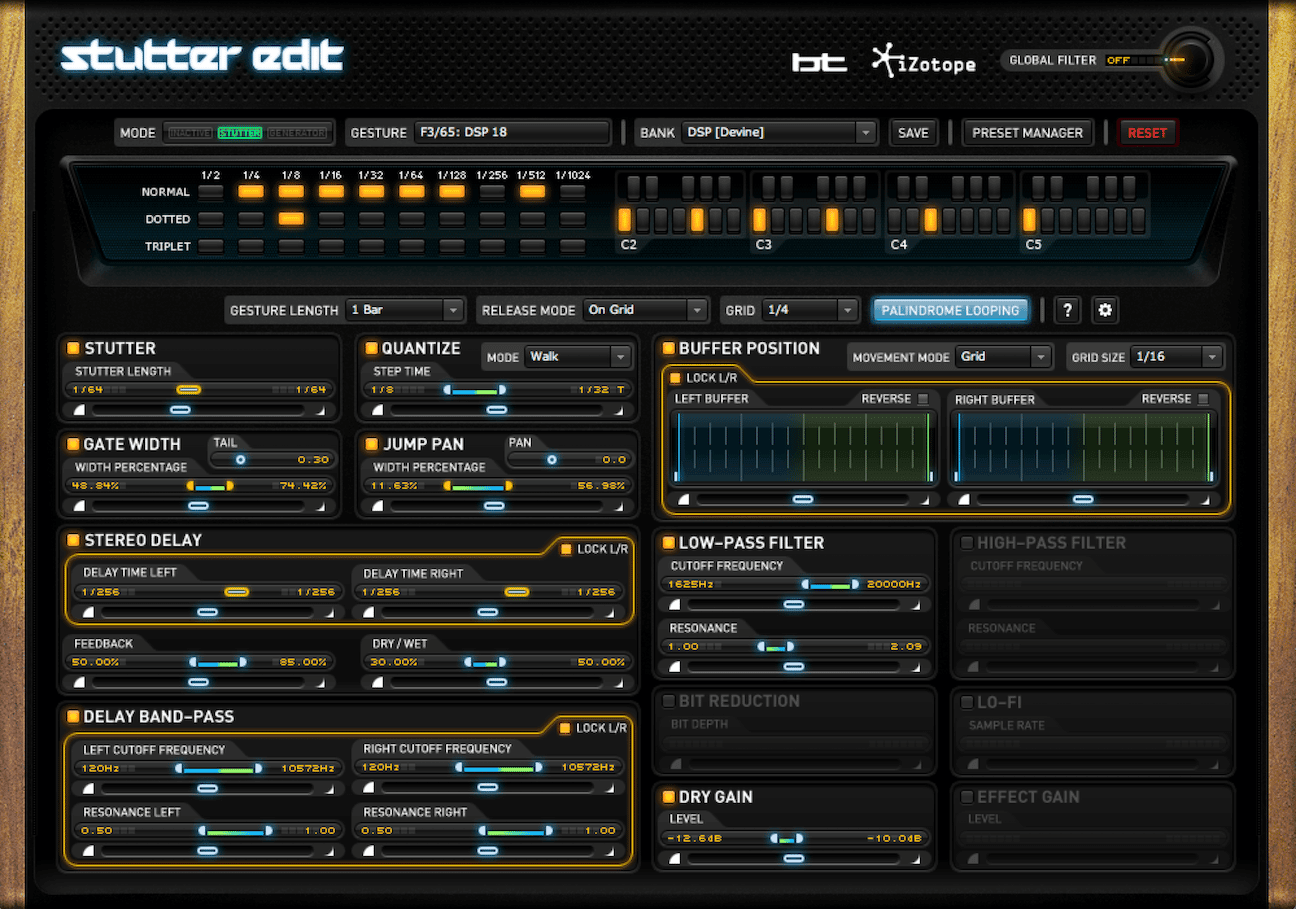Viewport: 1296px width, 909px height.
Task: Click right curve icon under Resonance Right
Action: [610, 851]
